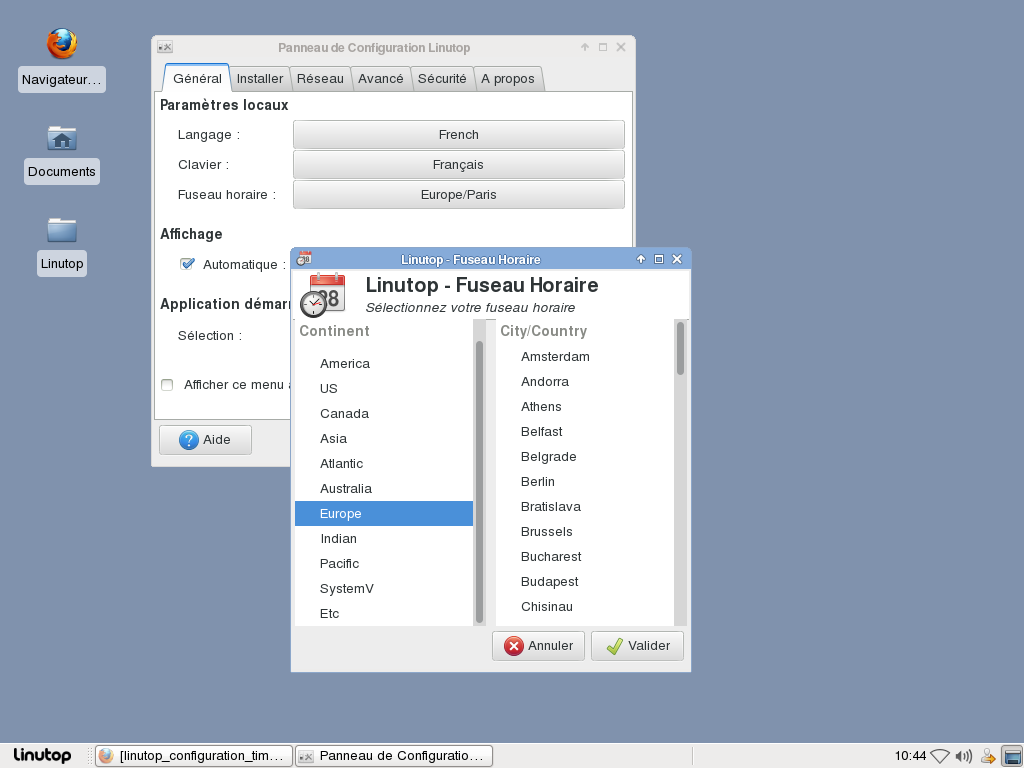Select Australia in the Continent list
The height and width of the screenshot is (768, 1024).
pyautogui.click(x=384, y=488)
